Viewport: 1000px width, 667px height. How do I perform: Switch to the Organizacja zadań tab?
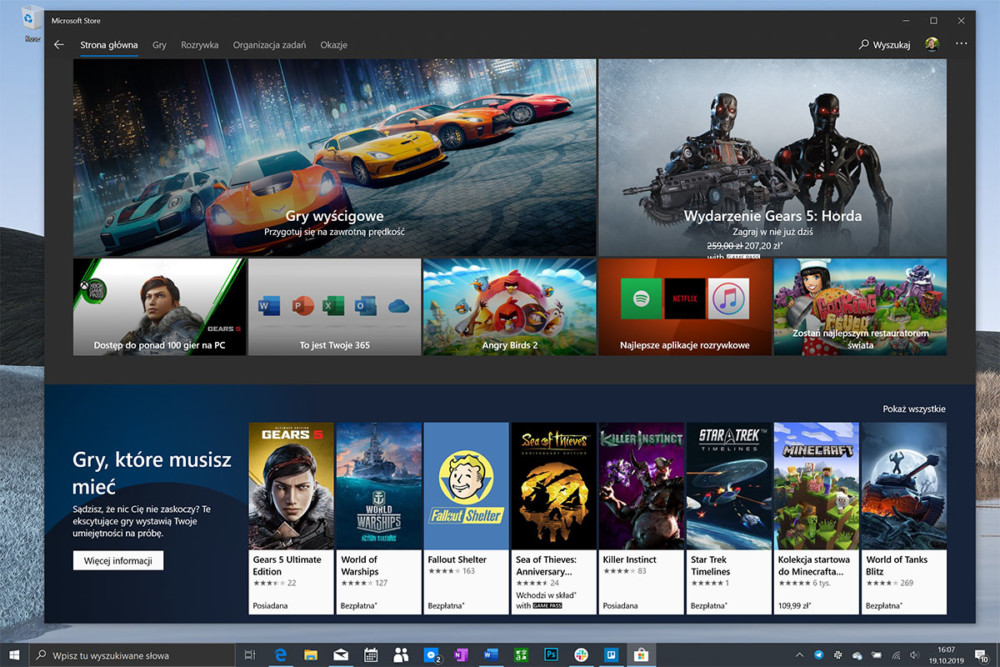269,45
